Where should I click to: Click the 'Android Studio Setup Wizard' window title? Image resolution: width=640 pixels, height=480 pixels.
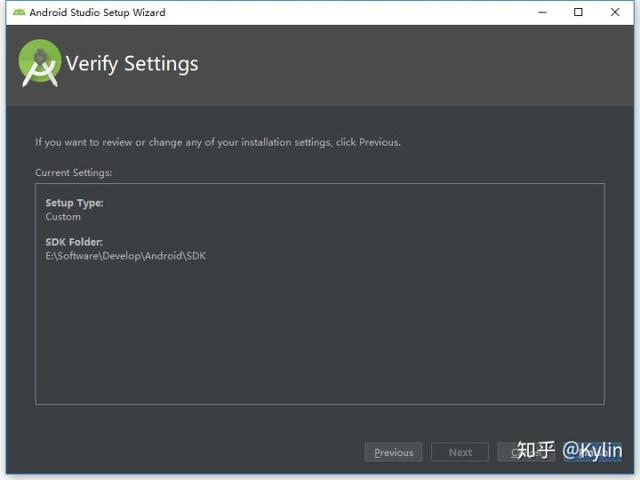pyautogui.click(x=97, y=12)
